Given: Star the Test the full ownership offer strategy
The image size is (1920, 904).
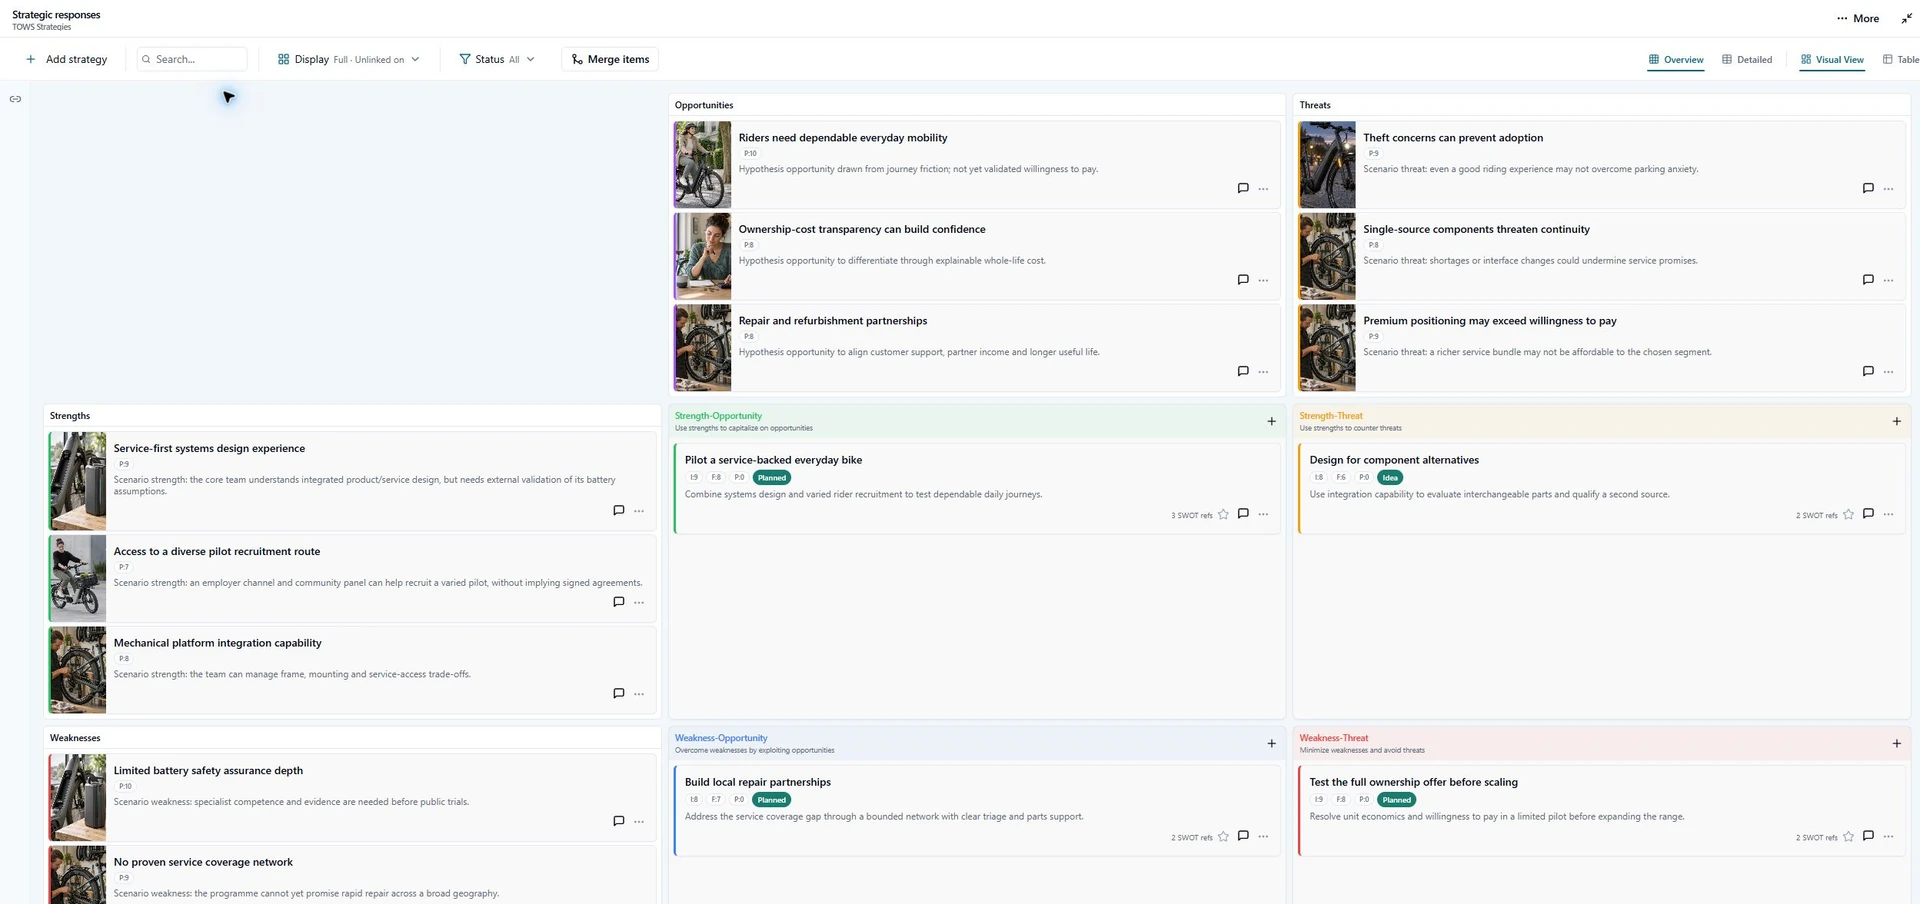Looking at the screenshot, I should pyautogui.click(x=1848, y=836).
